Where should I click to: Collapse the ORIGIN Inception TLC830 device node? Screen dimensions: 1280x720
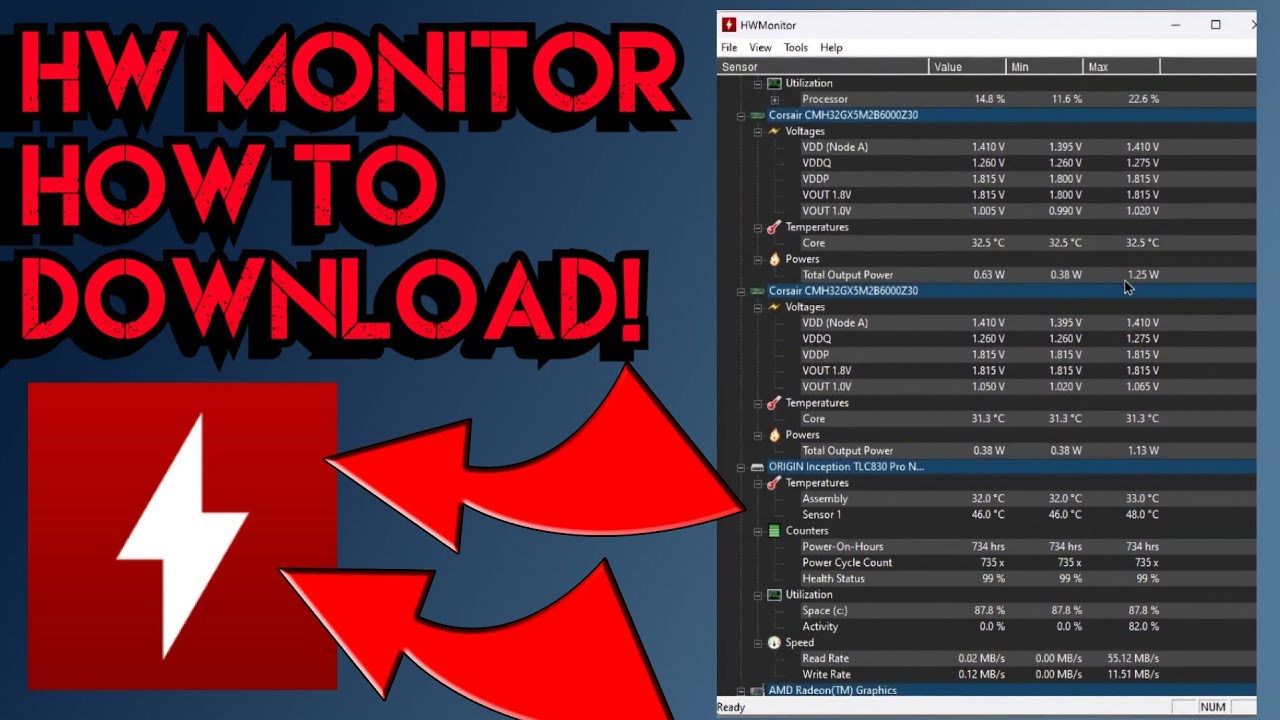click(x=741, y=467)
